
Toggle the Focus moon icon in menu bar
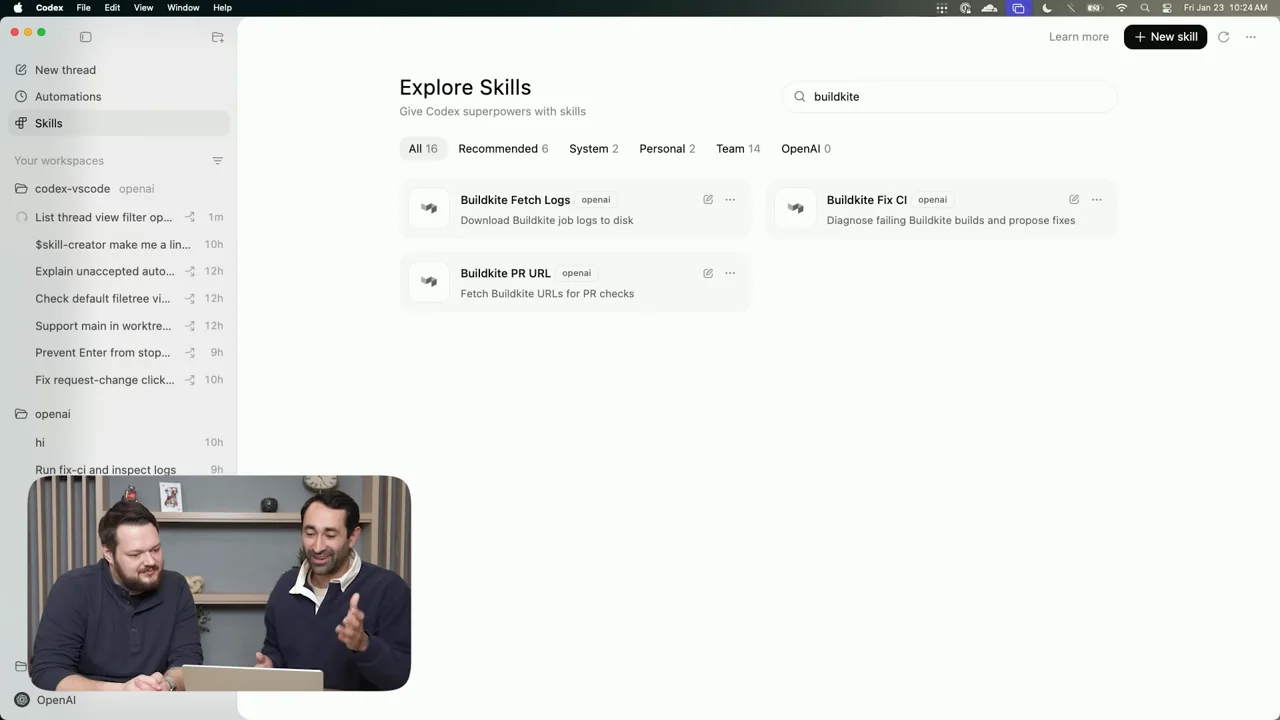1047,8
